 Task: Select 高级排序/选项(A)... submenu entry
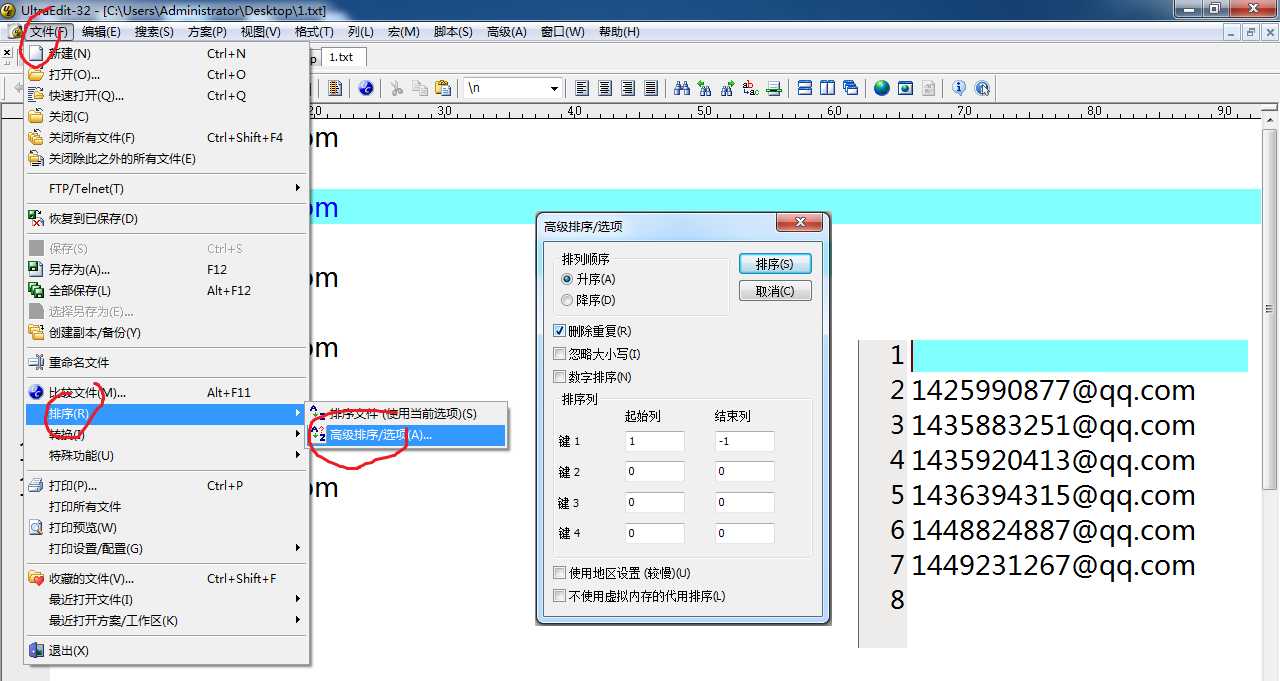coord(407,436)
